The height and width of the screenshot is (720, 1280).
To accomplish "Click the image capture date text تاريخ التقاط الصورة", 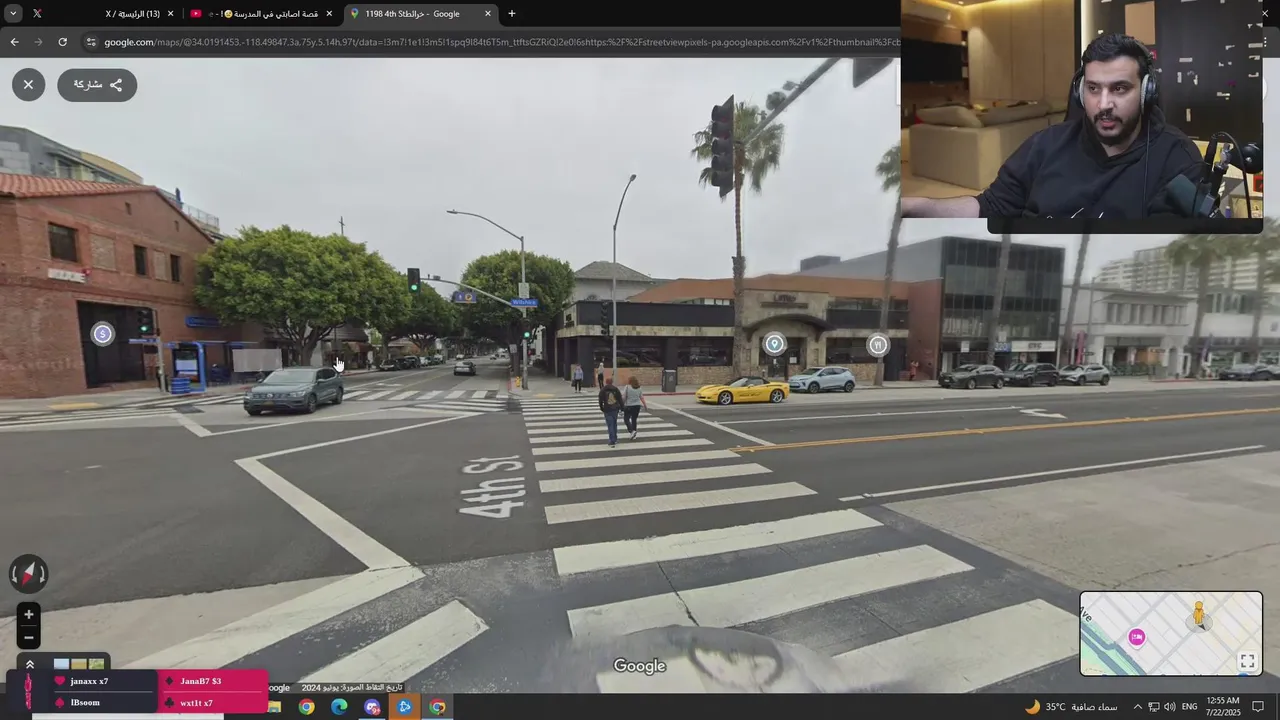I will (x=352, y=688).
